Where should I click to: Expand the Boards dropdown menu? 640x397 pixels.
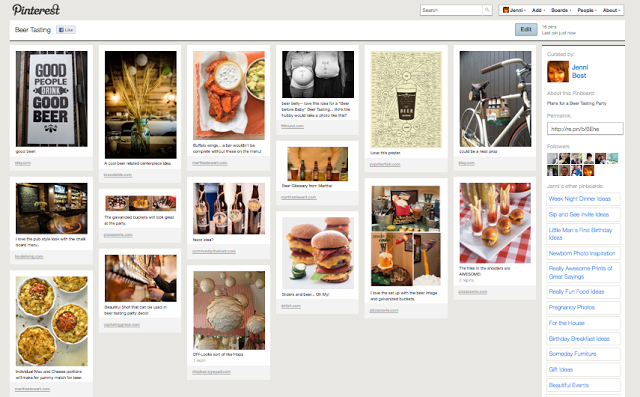click(x=561, y=10)
